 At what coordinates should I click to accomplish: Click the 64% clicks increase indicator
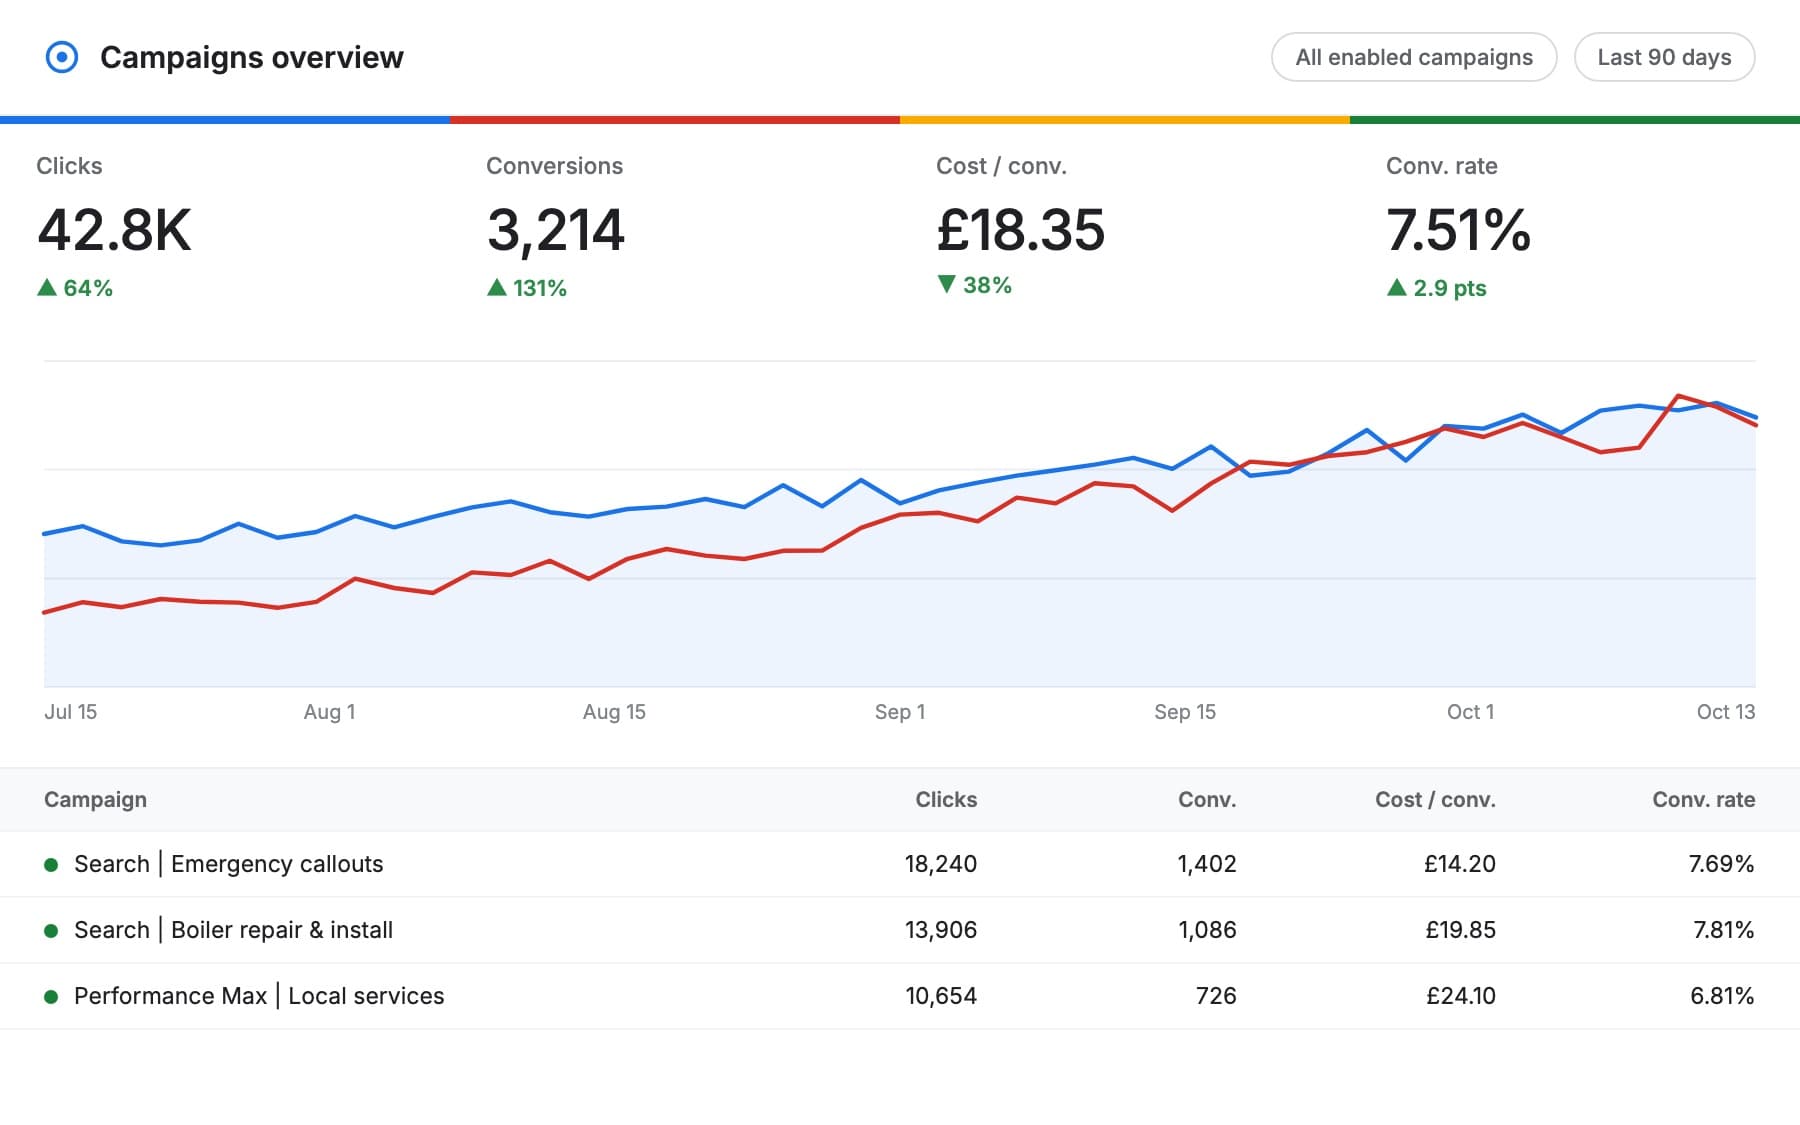[75, 288]
